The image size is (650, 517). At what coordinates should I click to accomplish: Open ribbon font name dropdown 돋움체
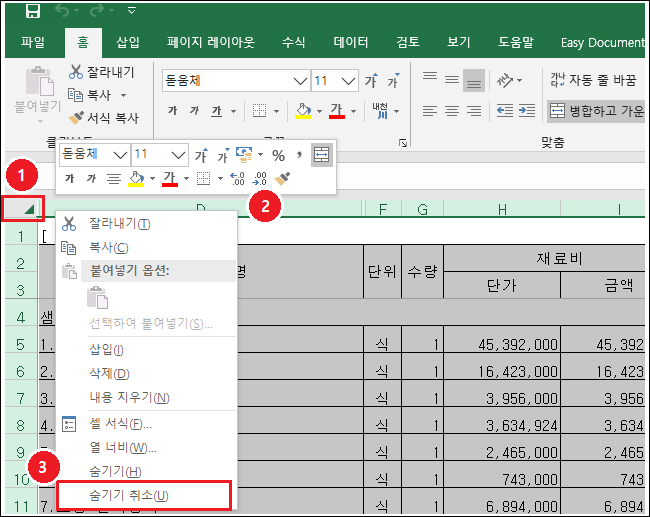[x=300, y=80]
